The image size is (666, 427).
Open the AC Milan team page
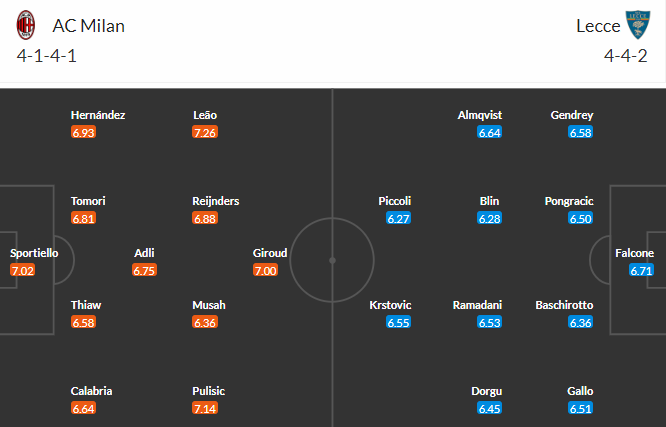tap(91, 24)
